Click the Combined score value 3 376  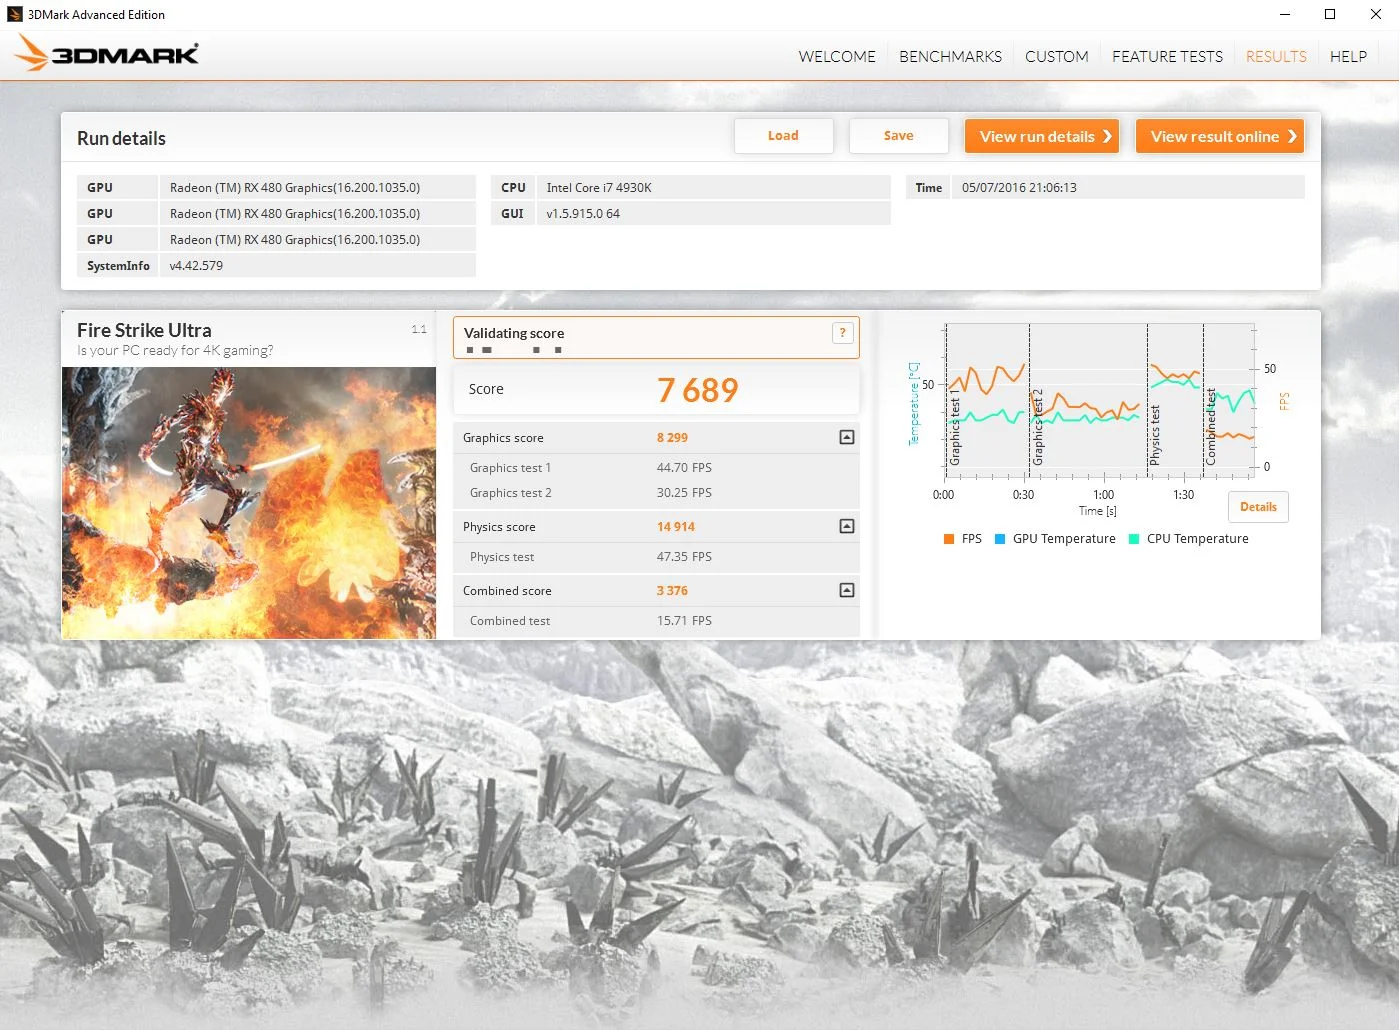[672, 591]
